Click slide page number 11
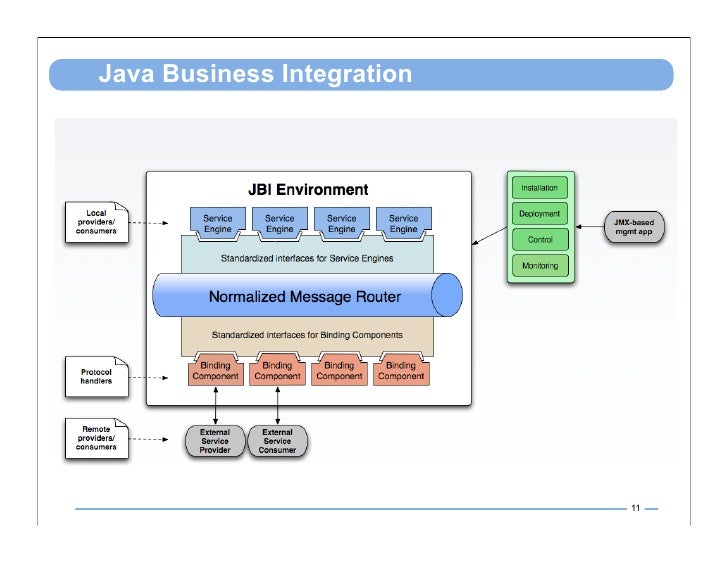This screenshot has width=728, height=563. (x=636, y=508)
